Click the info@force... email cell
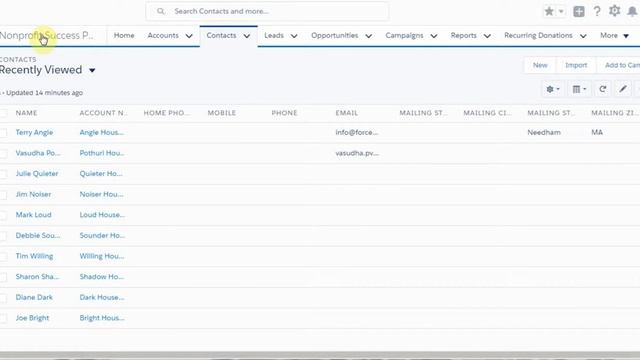The image size is (640, 360). click(x=357, y=132)
